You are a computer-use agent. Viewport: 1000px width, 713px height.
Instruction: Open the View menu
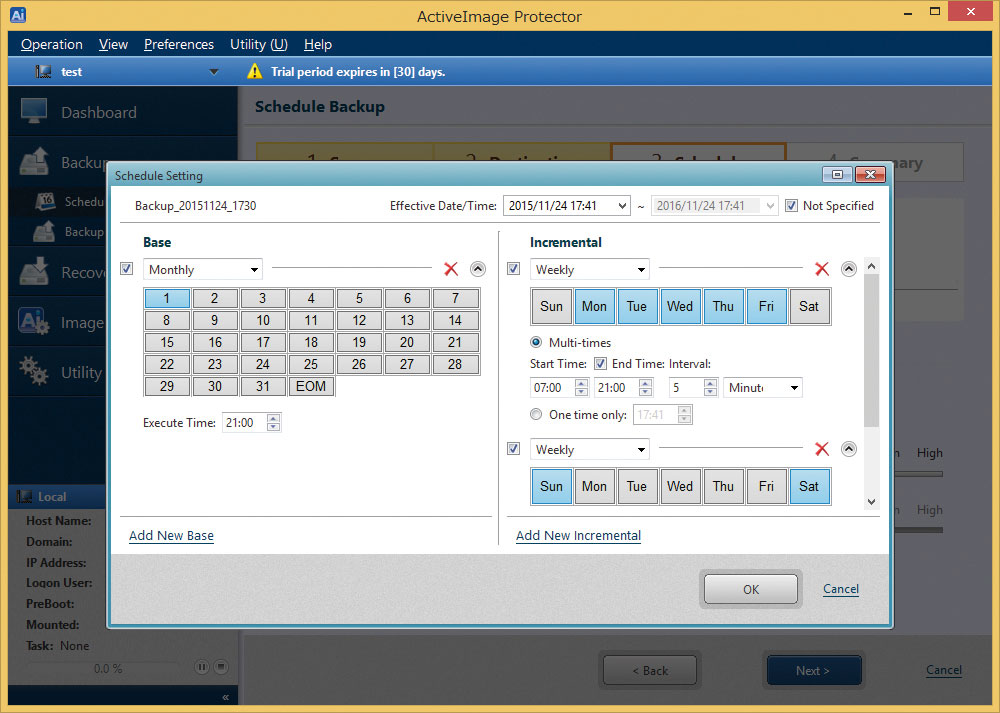click(114, 44)
